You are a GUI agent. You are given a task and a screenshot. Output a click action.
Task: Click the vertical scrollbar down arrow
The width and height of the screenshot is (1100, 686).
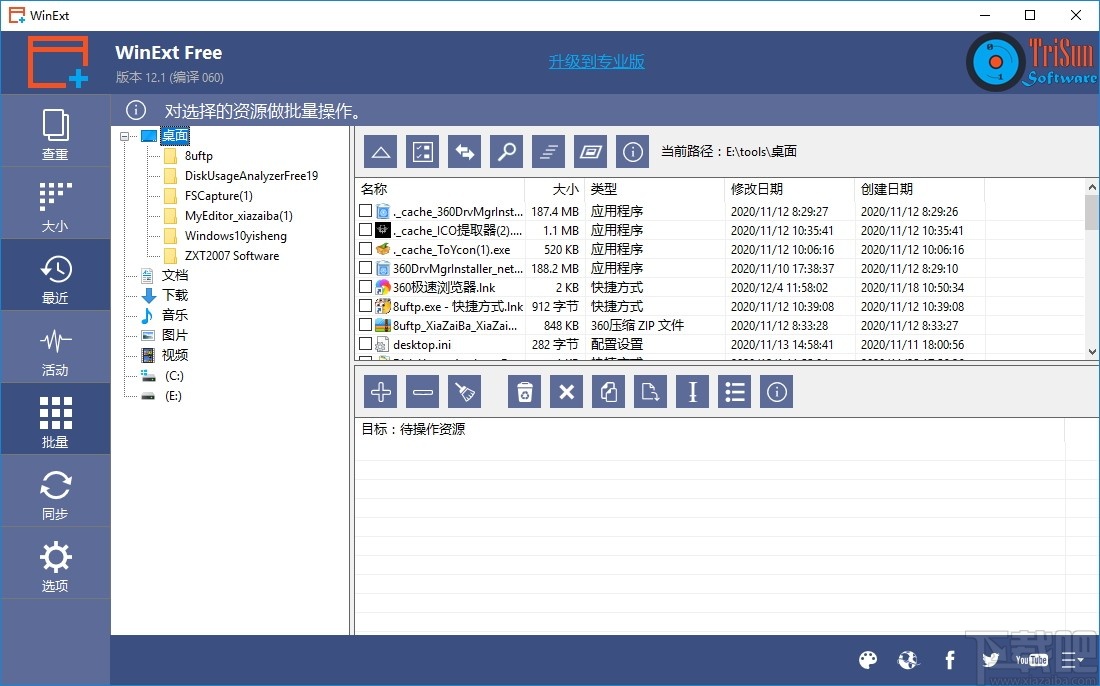[1091, 352]
